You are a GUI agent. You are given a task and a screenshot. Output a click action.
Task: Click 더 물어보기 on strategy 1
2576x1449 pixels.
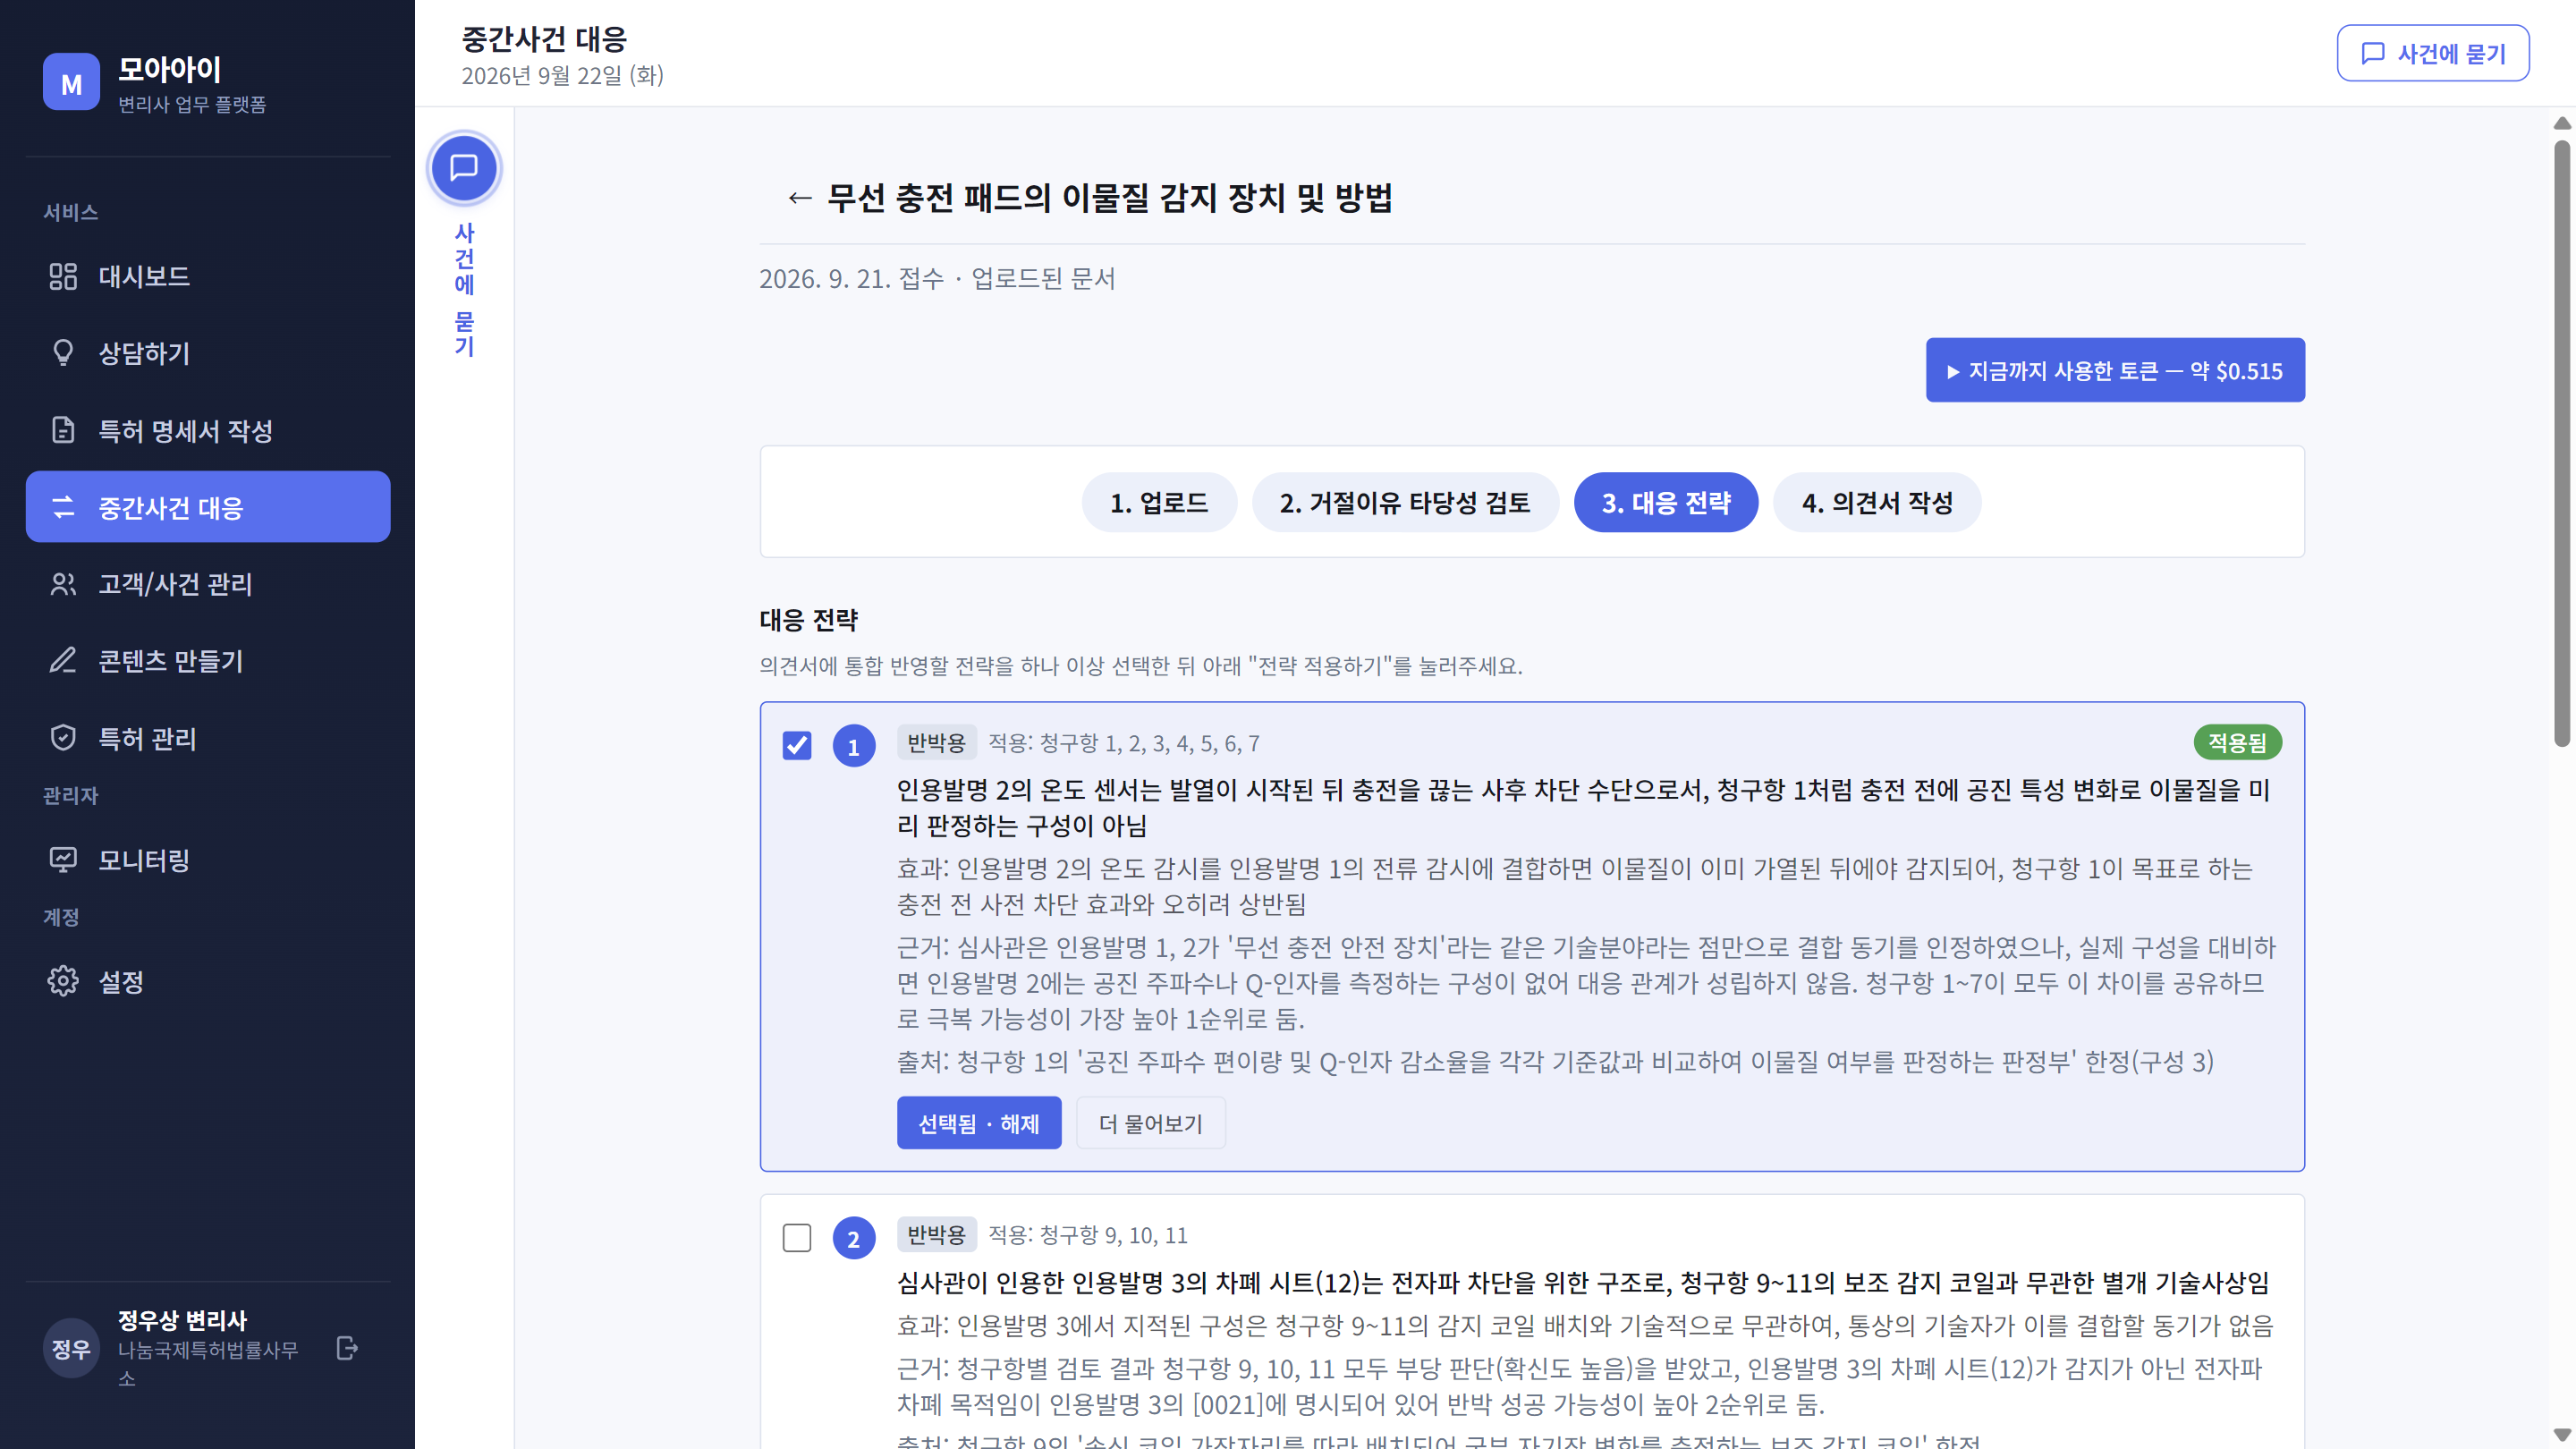coord(1151,1123)
